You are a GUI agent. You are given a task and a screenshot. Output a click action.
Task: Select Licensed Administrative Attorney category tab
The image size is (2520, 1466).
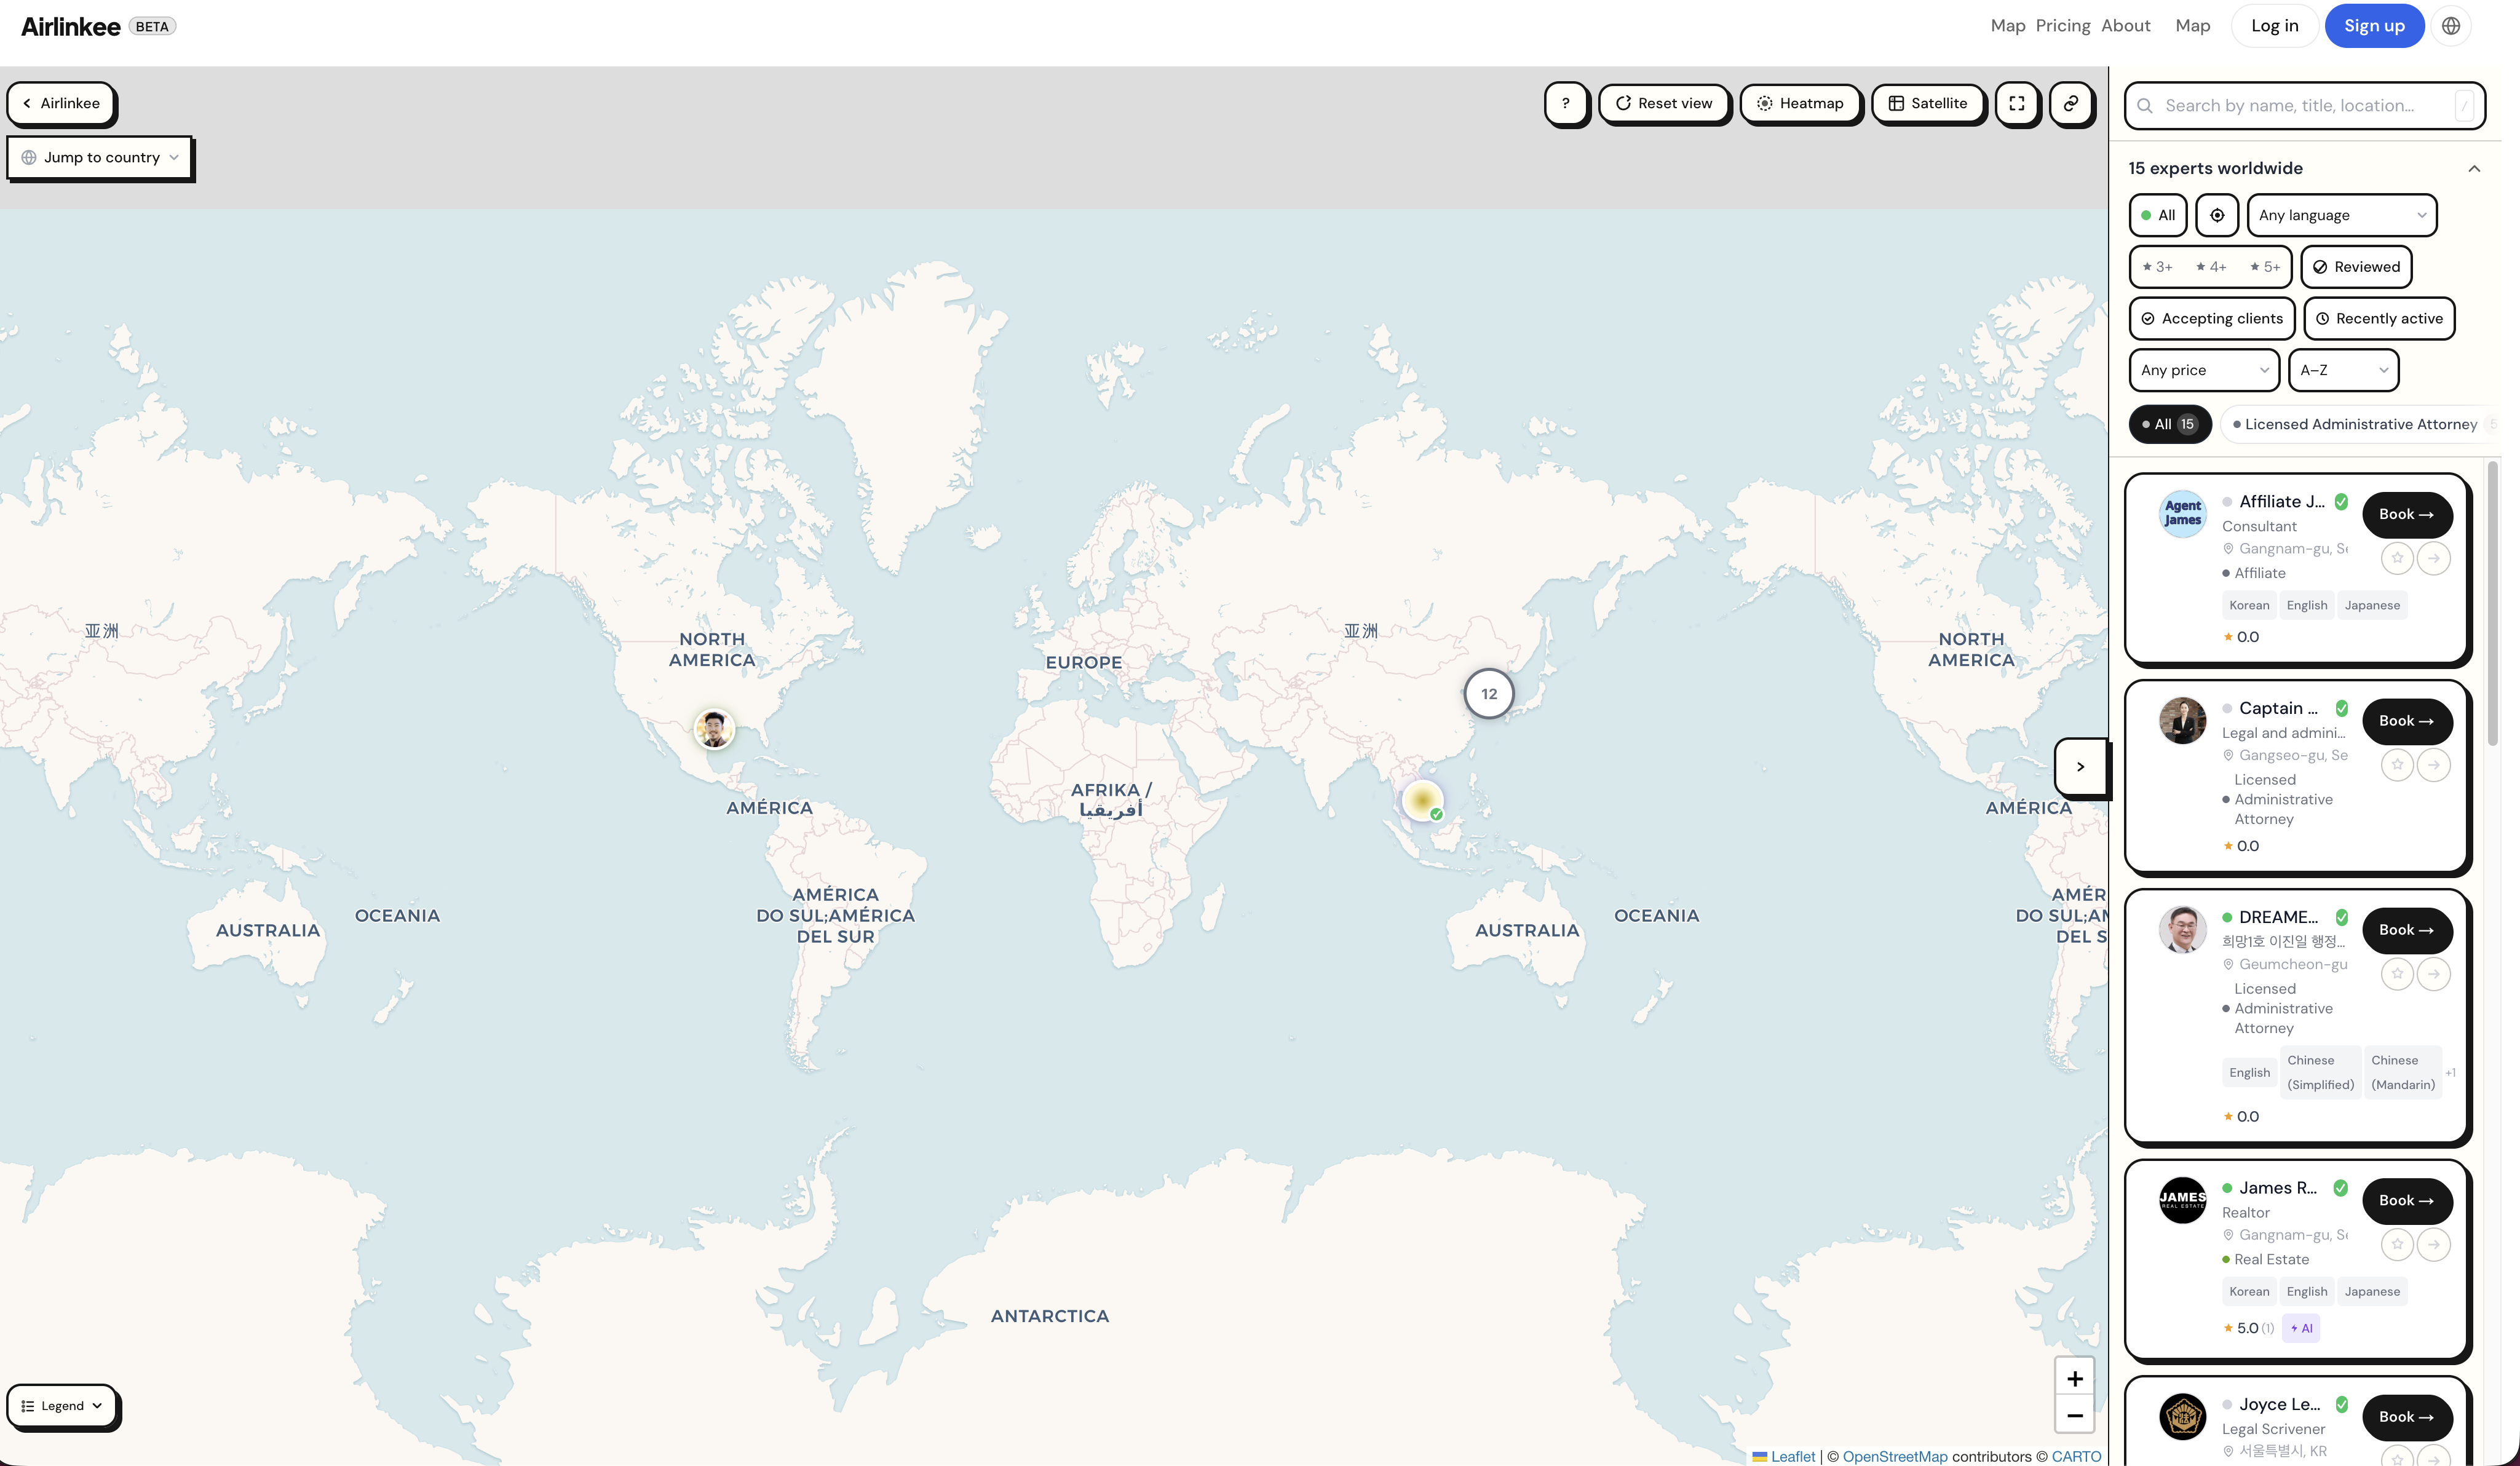2359,424
